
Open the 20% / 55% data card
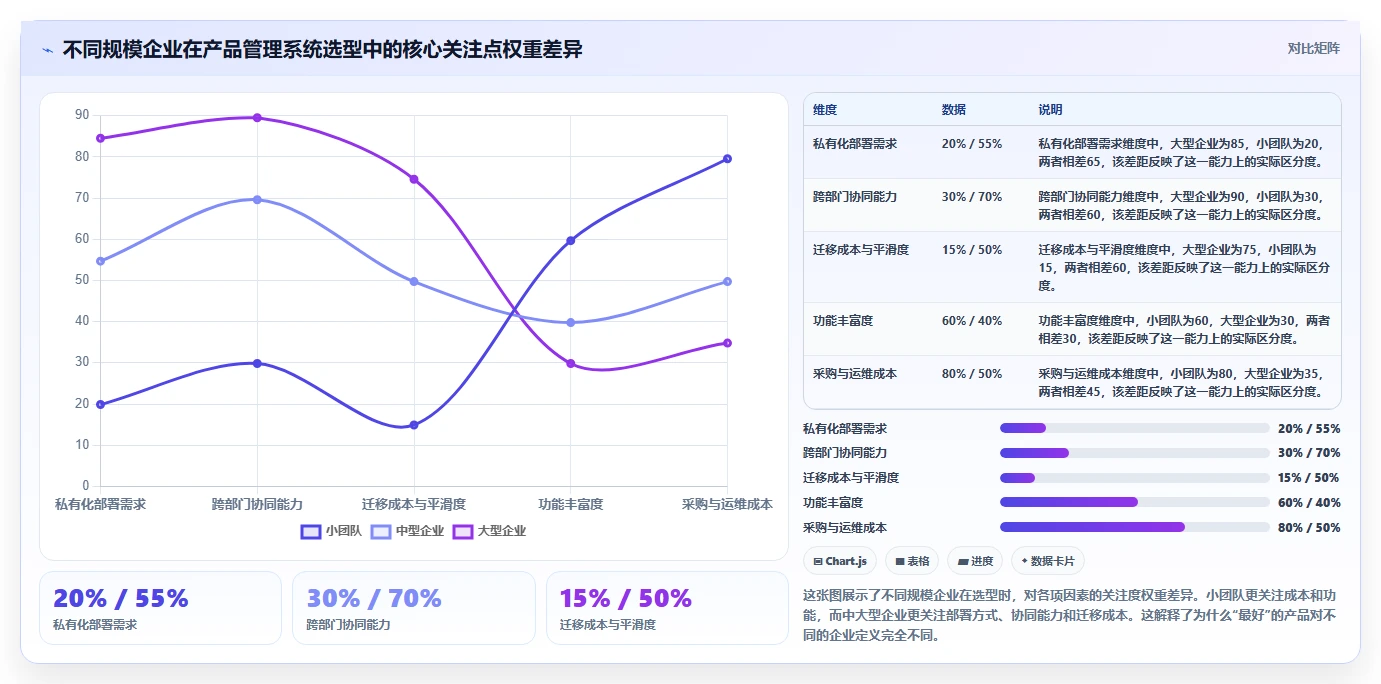point(161,608)
